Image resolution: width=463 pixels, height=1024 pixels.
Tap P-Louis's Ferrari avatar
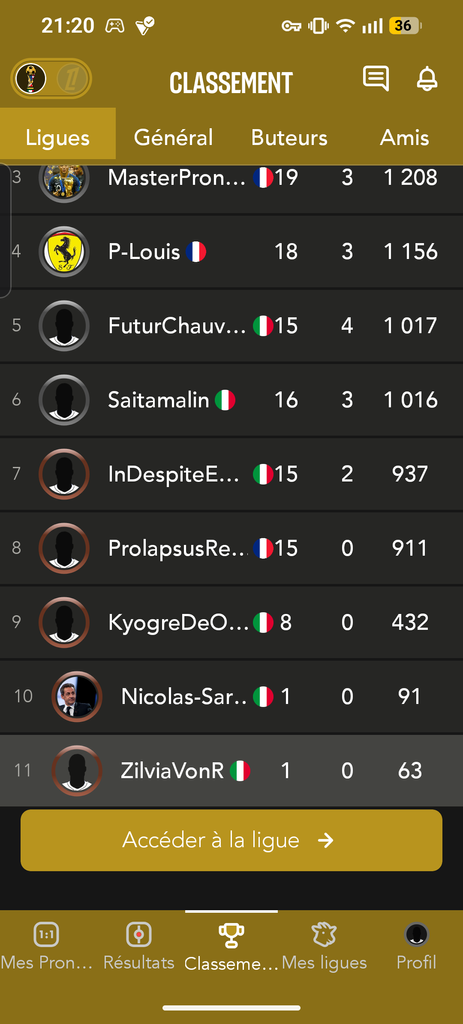[64, 251]
